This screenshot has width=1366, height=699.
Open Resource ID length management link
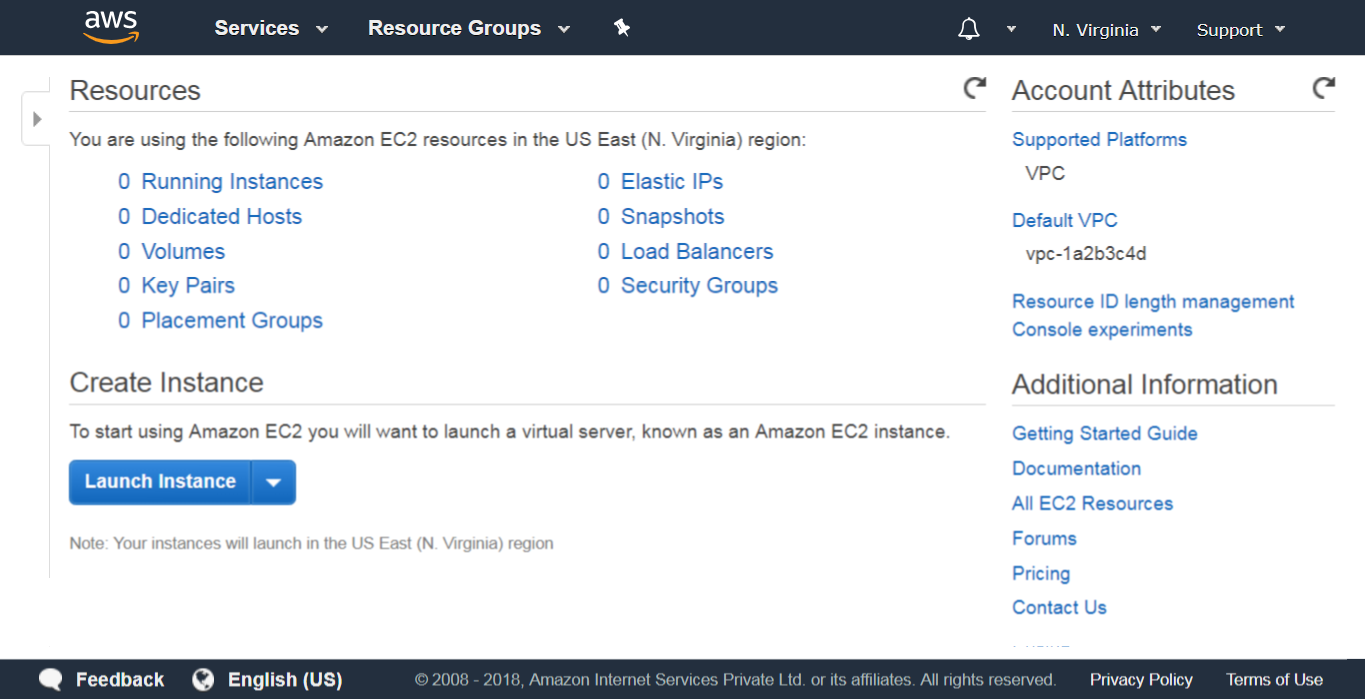[1153, 302]
